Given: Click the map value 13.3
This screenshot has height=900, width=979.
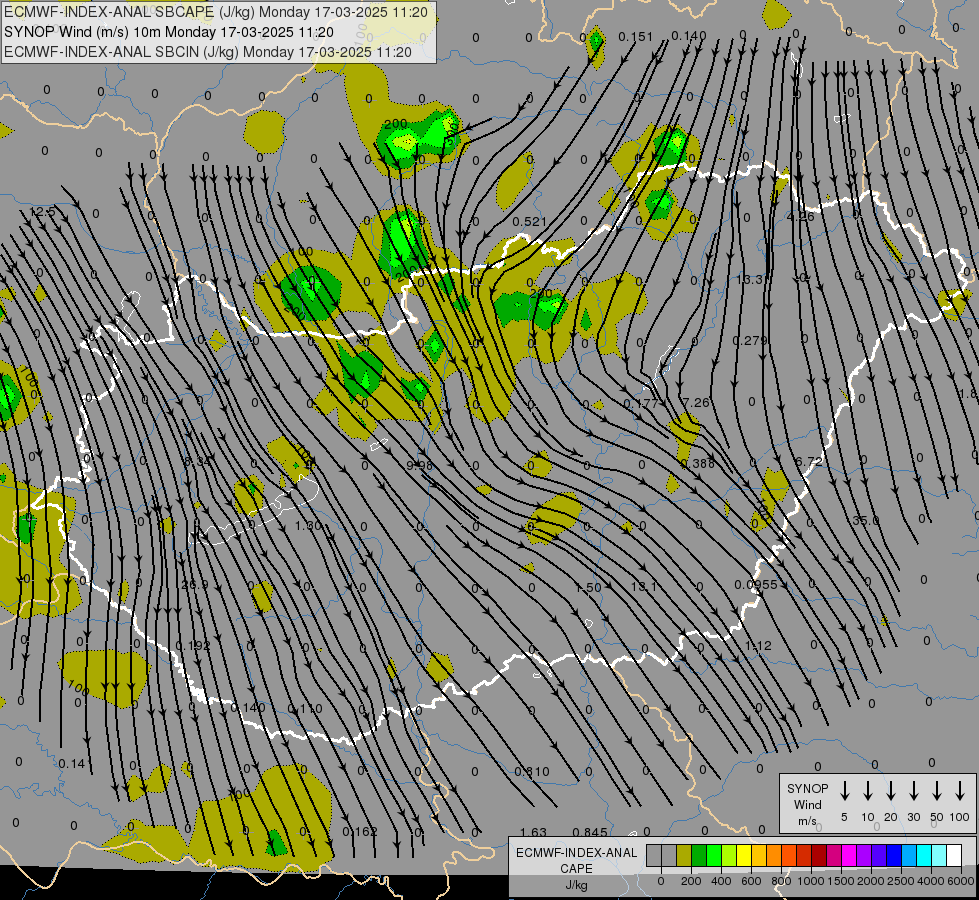Looking at the screenshot, I should tap(749, 279).
